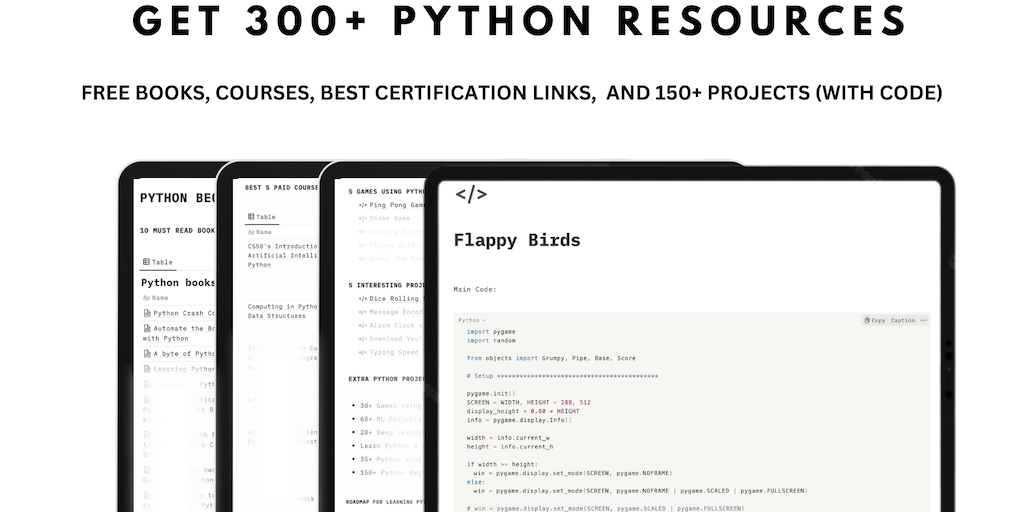The height and width of the screenshot is (512, 1024).
Task: Open the Learning Python book entry
Action: (183, 369)
